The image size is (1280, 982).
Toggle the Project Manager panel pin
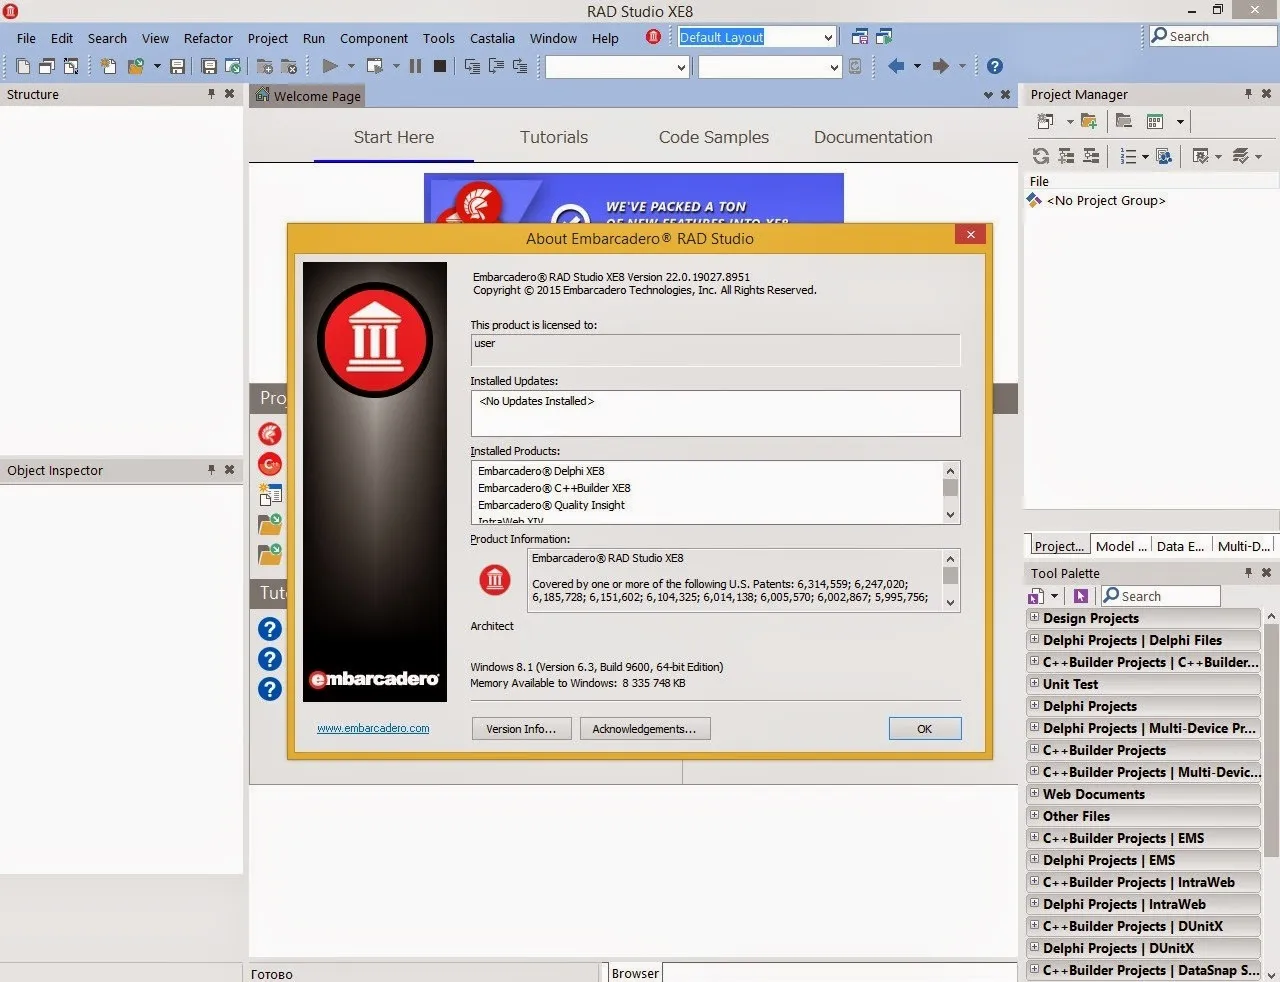click(x=1248, y=94)
